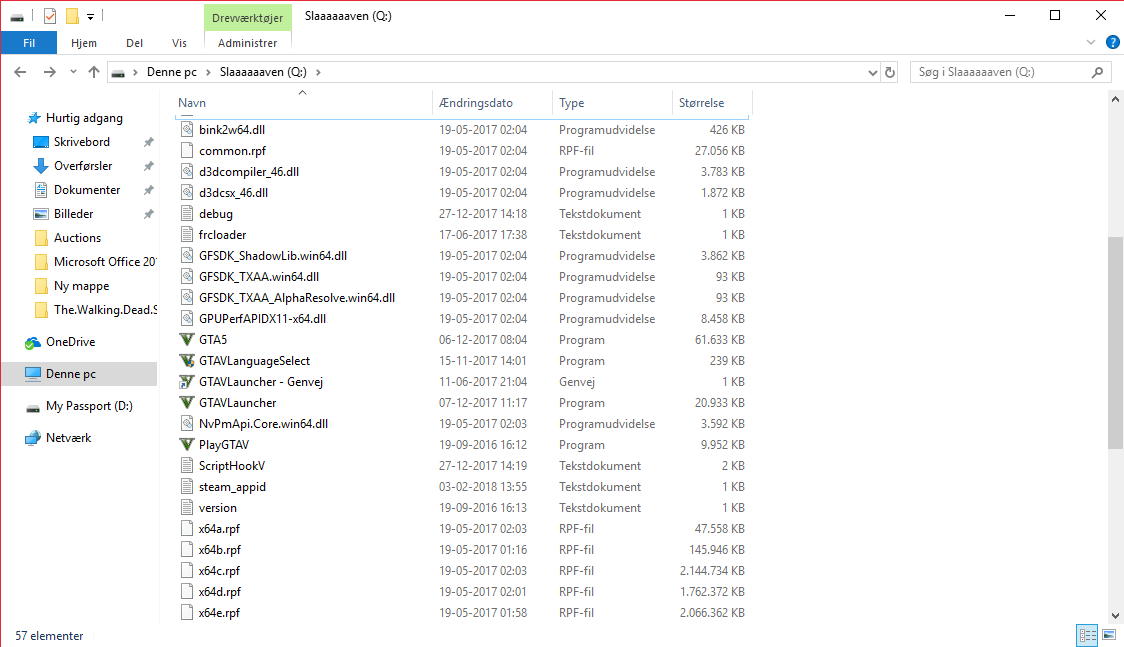Unpin Skrivebord from quick access

tap(148, 142)
